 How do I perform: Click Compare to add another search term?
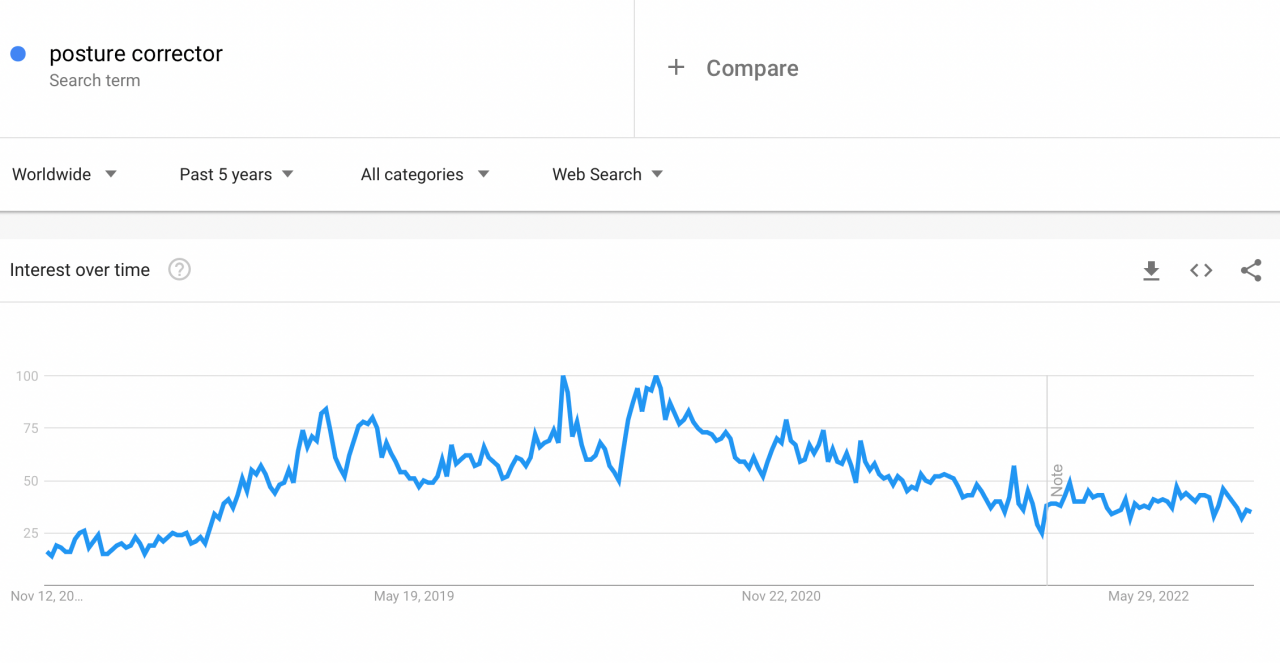coord(752,68)
